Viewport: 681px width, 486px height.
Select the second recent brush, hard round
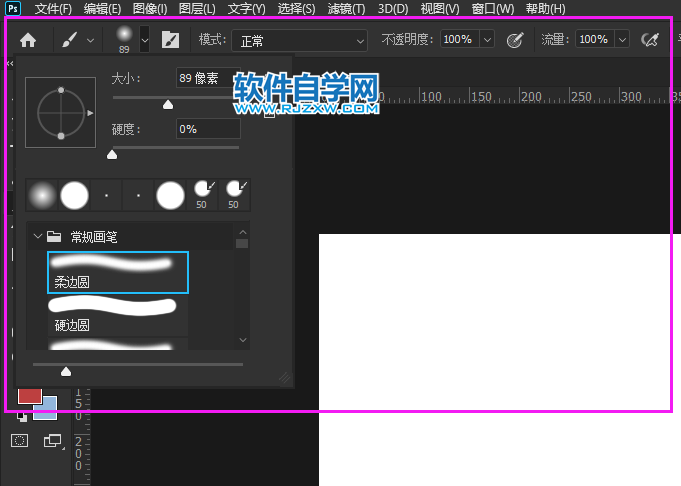[74, 195]
